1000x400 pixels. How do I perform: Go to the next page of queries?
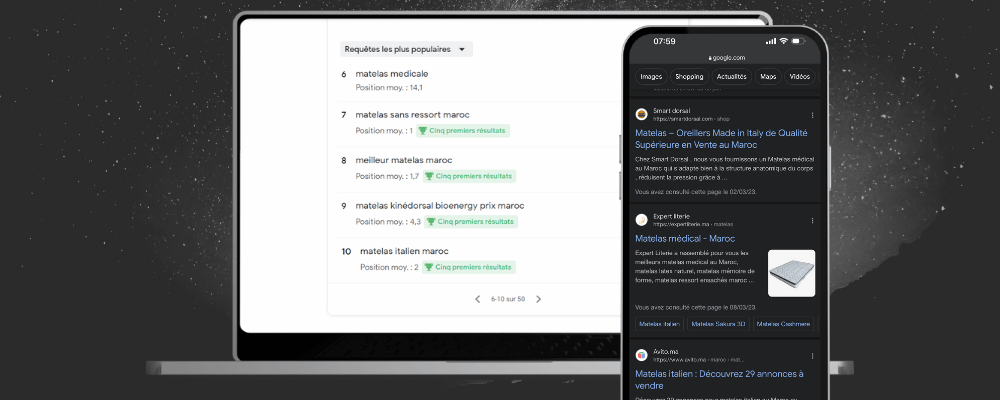(538, 299)
